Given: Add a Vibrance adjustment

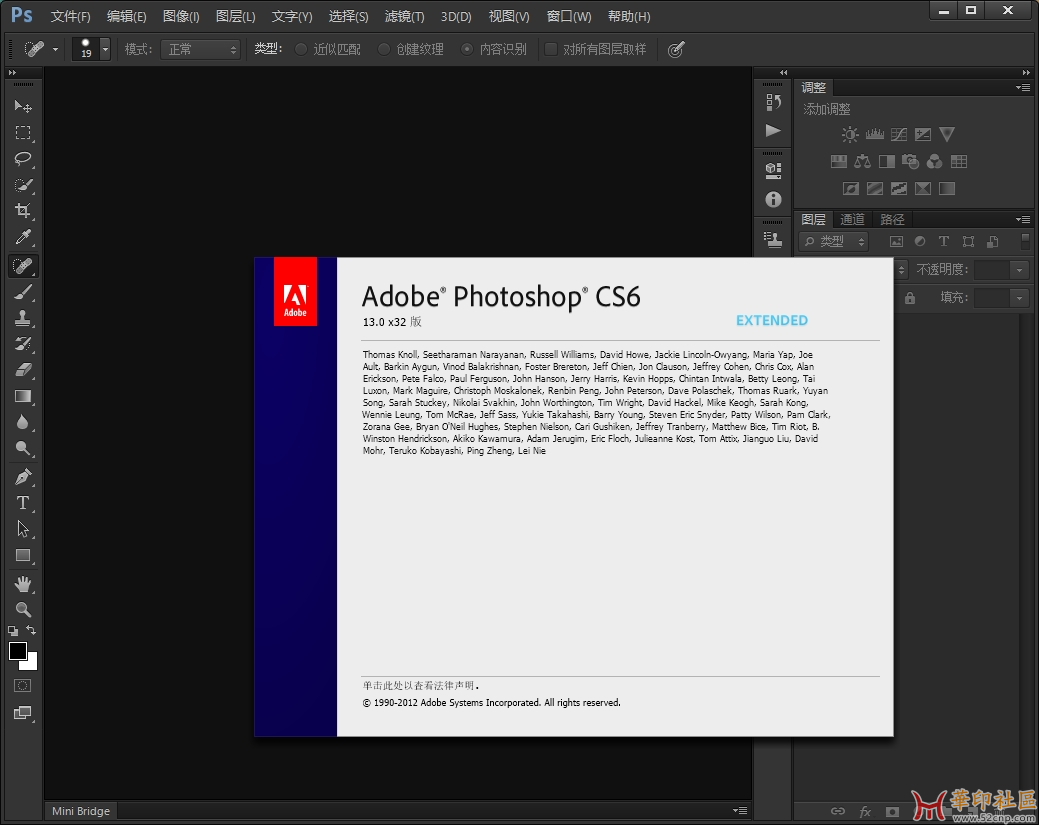Looking at the screenshot, I should (x=947, y=135).
